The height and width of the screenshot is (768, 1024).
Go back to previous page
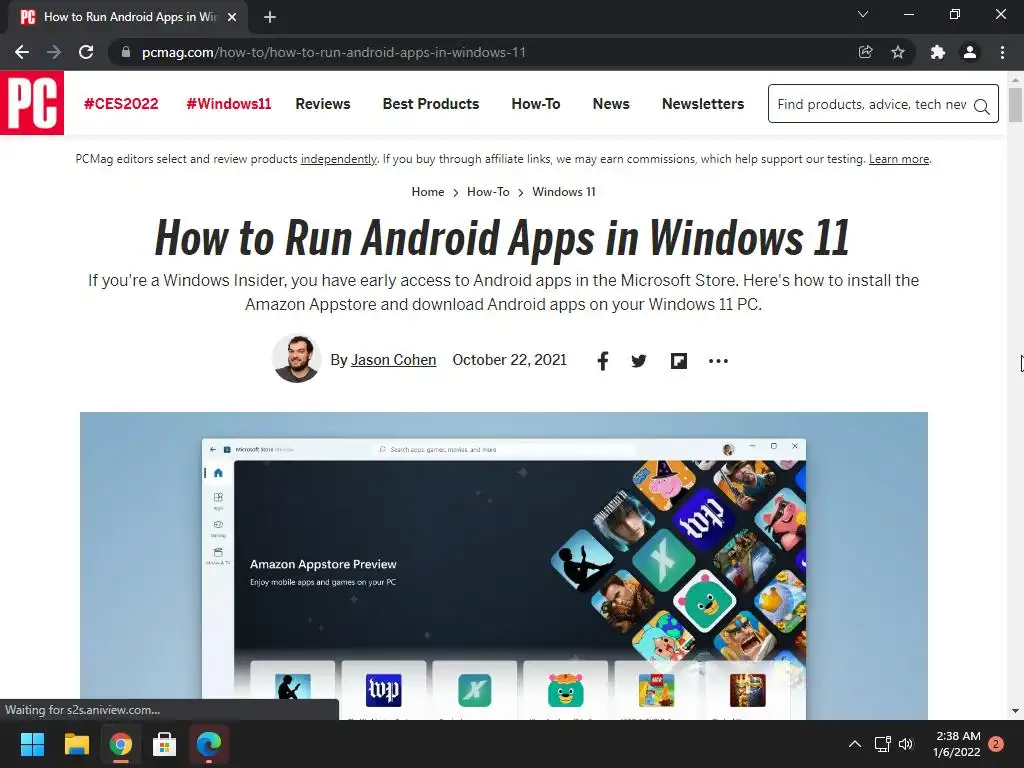click(22, 52)
